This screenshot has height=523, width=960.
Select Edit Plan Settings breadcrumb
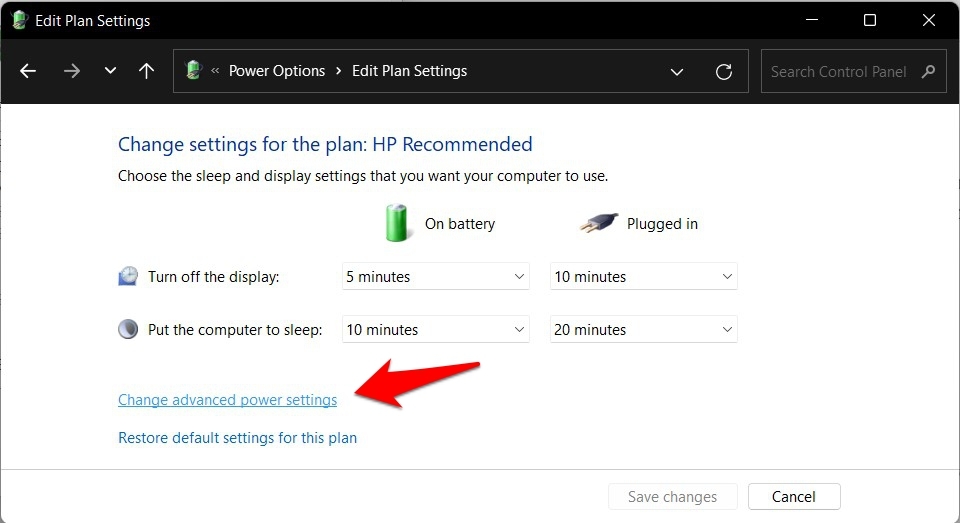click(x=409, y=71)
